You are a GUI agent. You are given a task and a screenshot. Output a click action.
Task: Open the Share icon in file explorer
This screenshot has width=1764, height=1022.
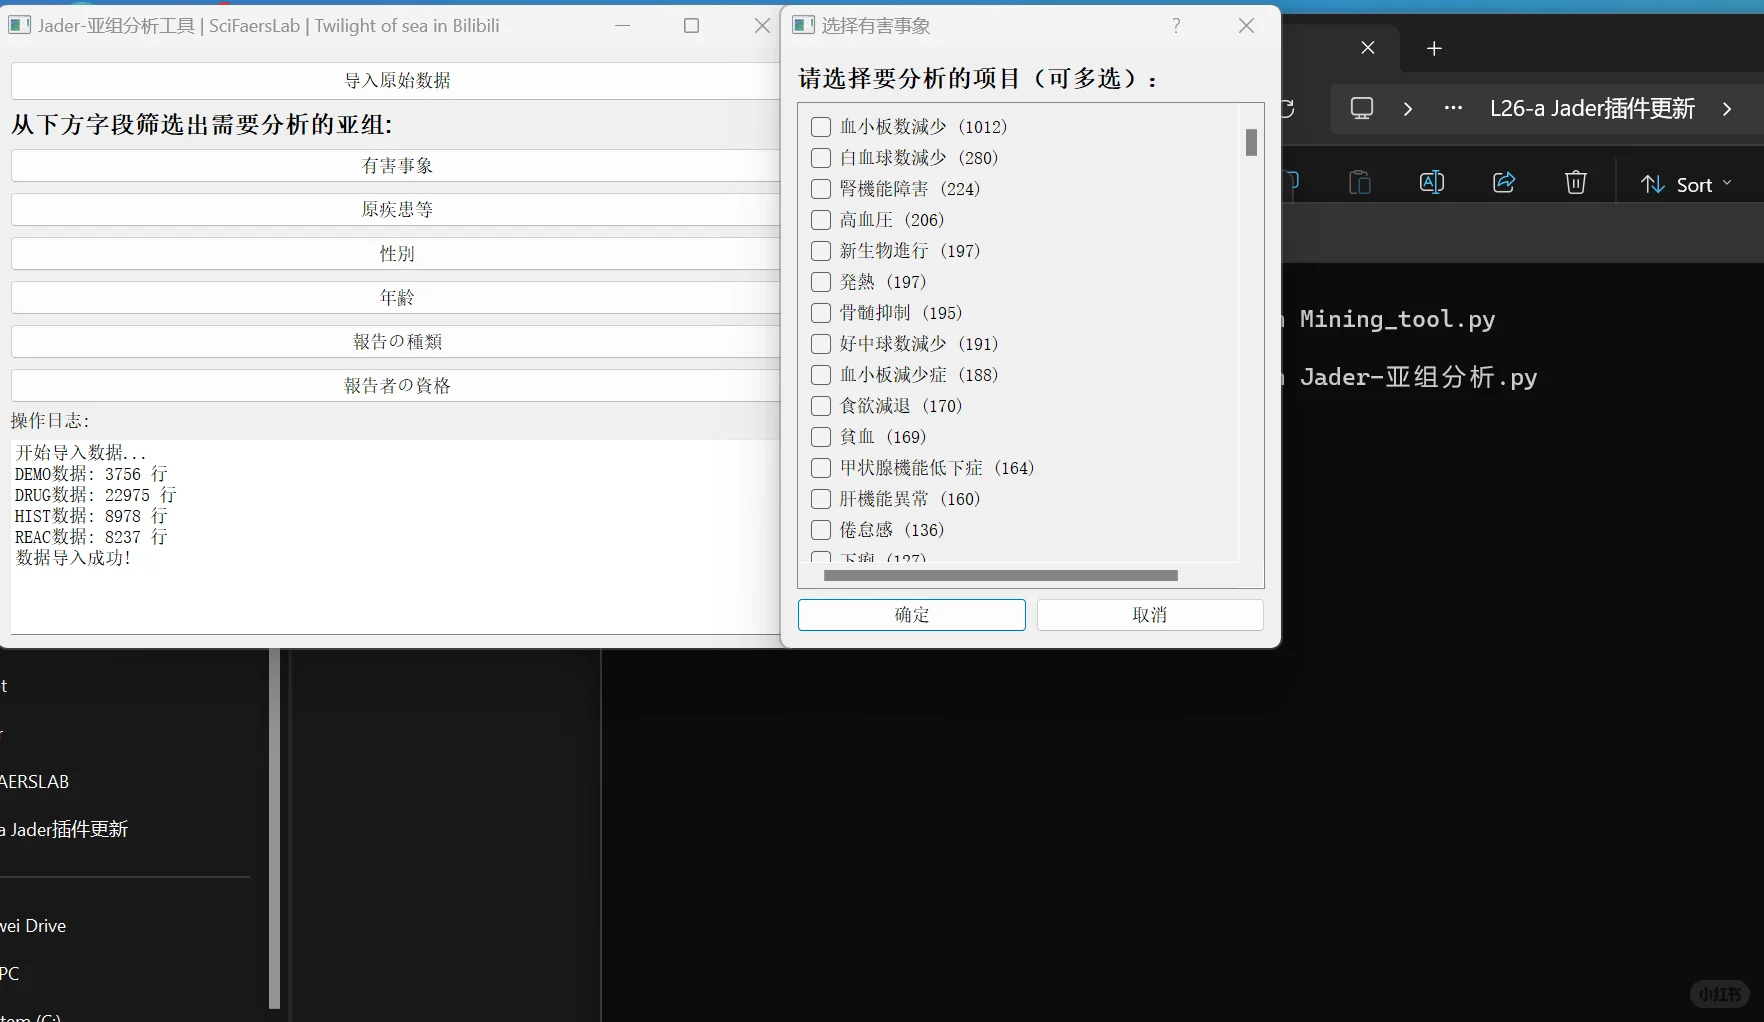(x=1503, y=181)
